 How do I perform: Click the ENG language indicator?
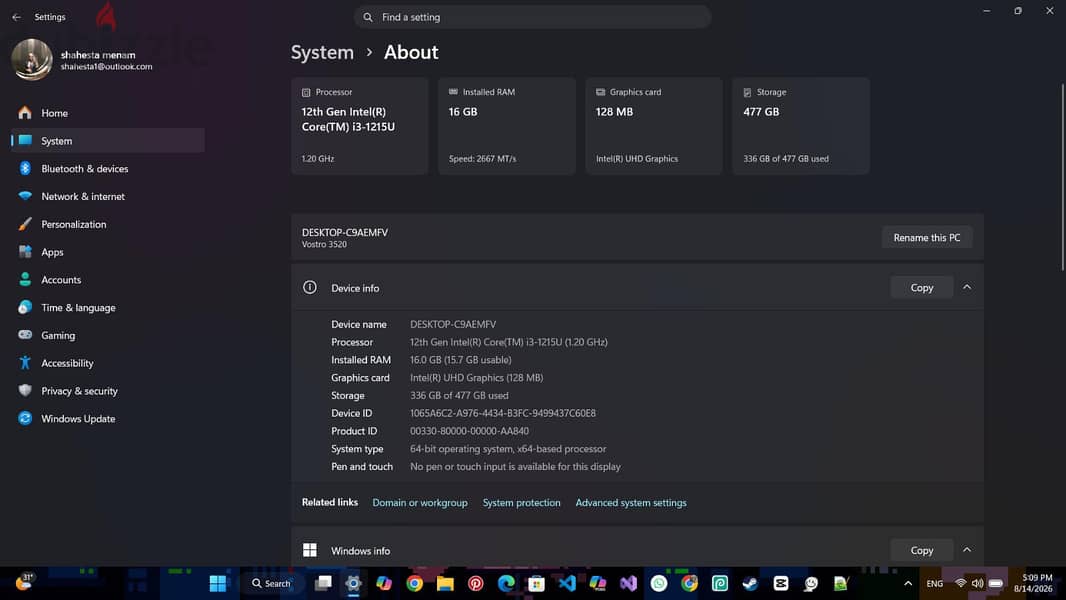coord(935,583)
